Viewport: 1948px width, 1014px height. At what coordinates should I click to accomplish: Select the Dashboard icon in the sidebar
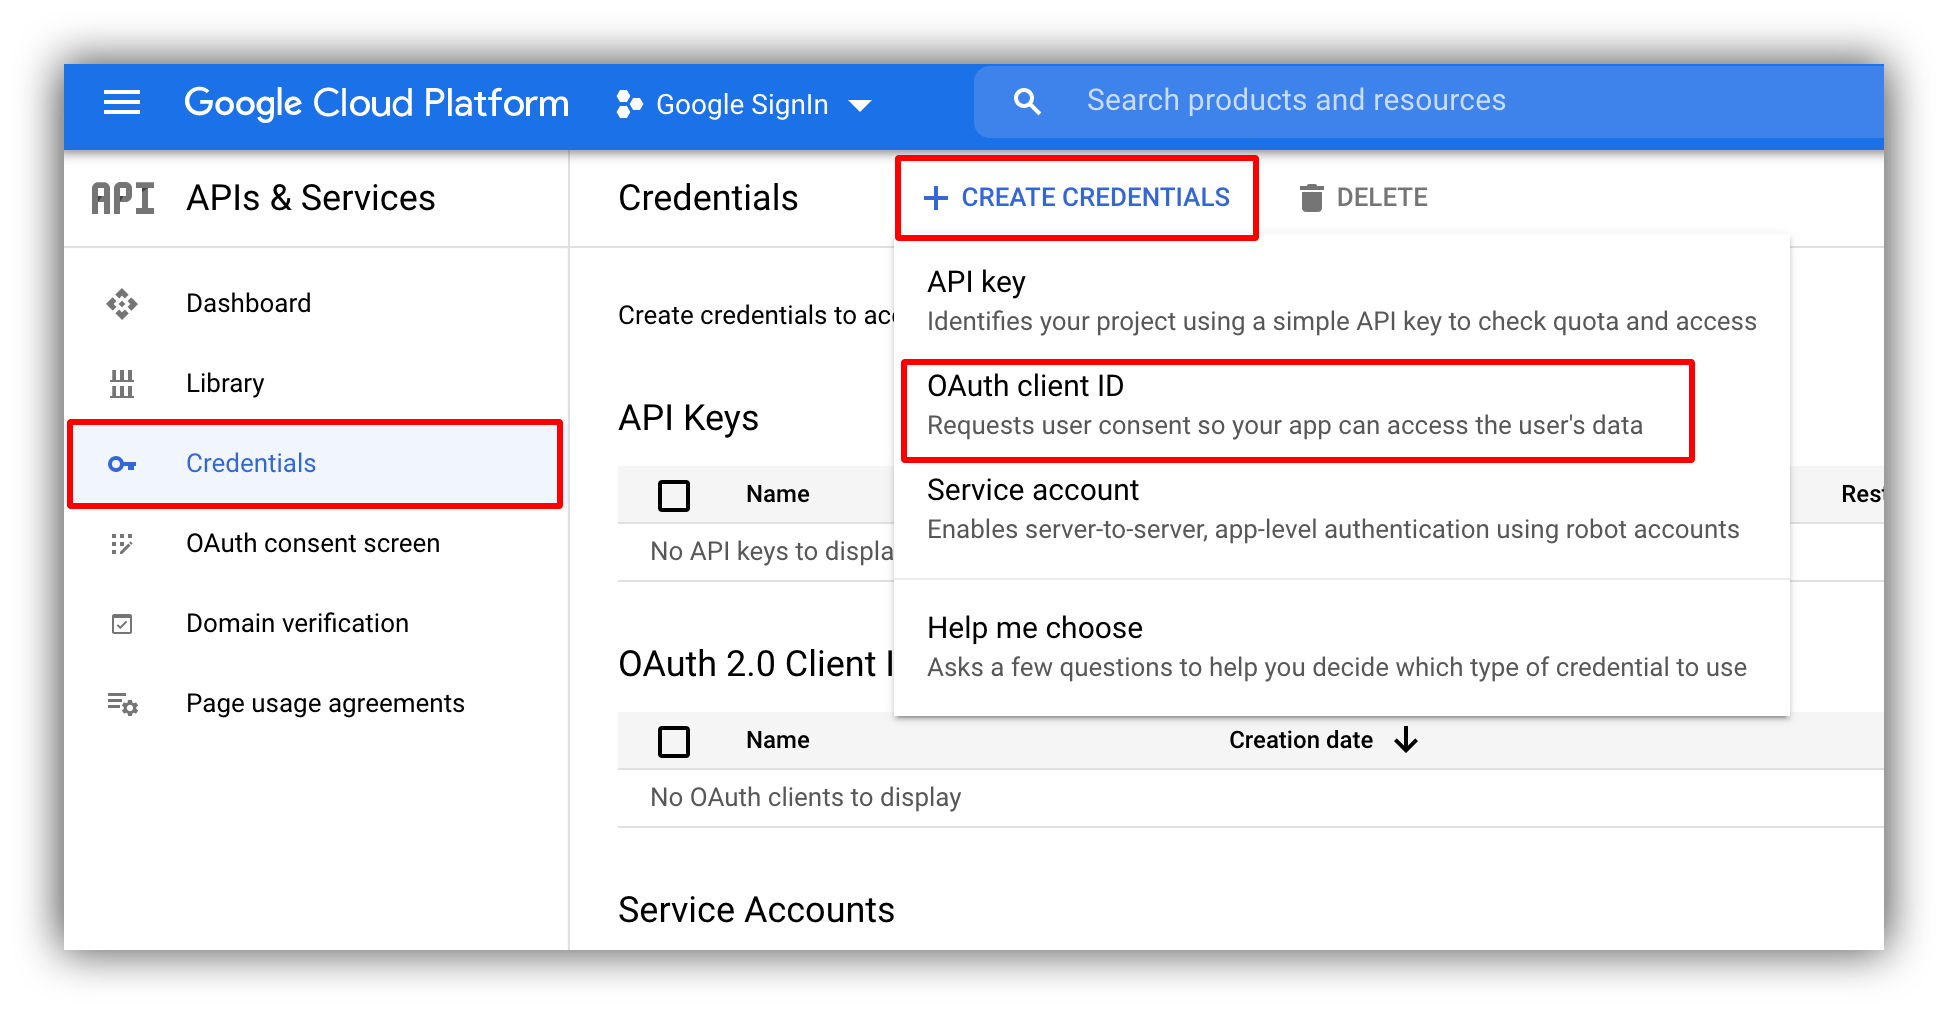coord(121,303)
